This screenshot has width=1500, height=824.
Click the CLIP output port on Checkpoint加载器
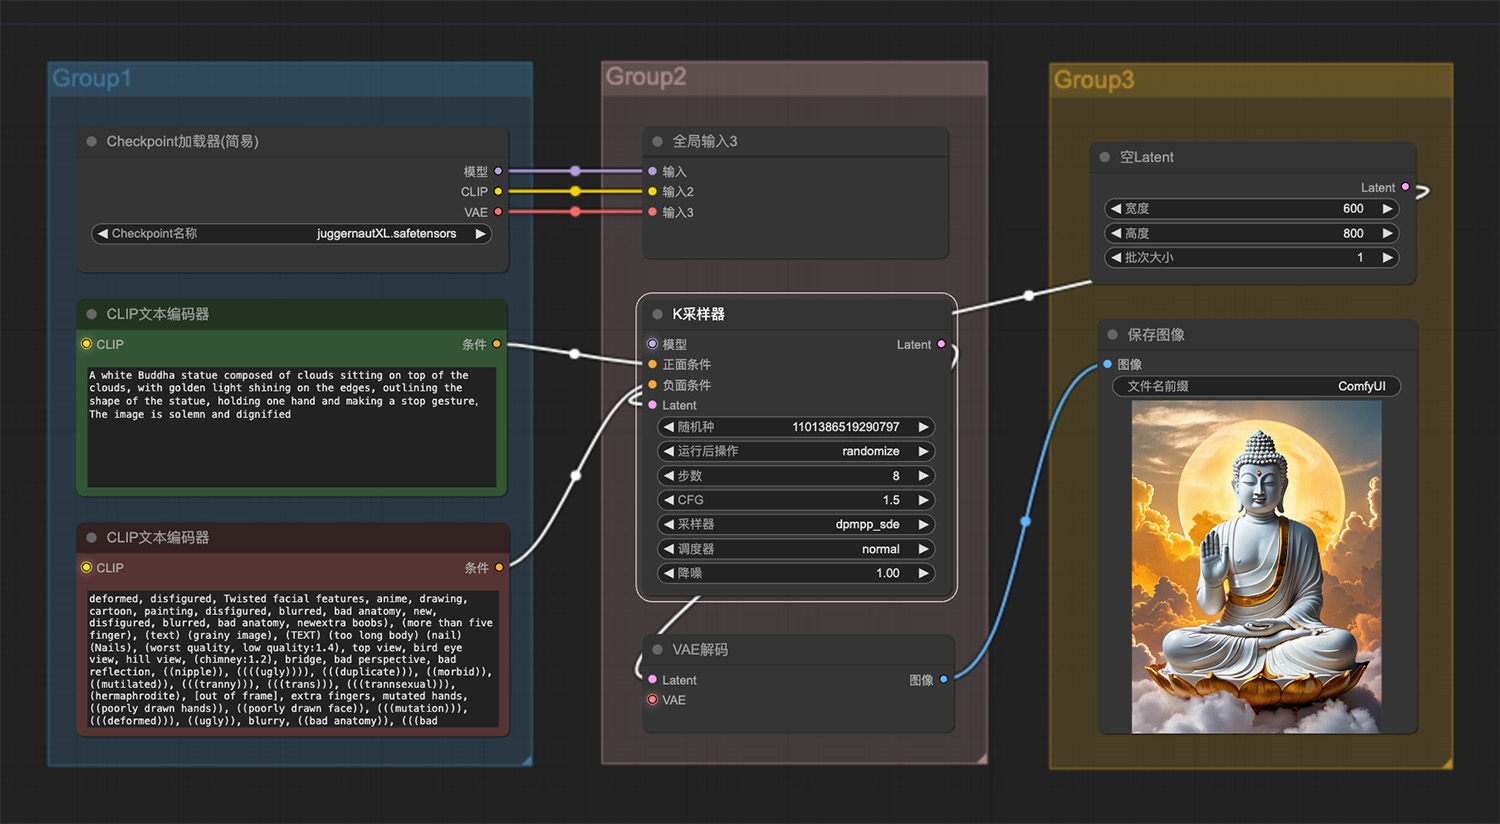pos(498,191)
